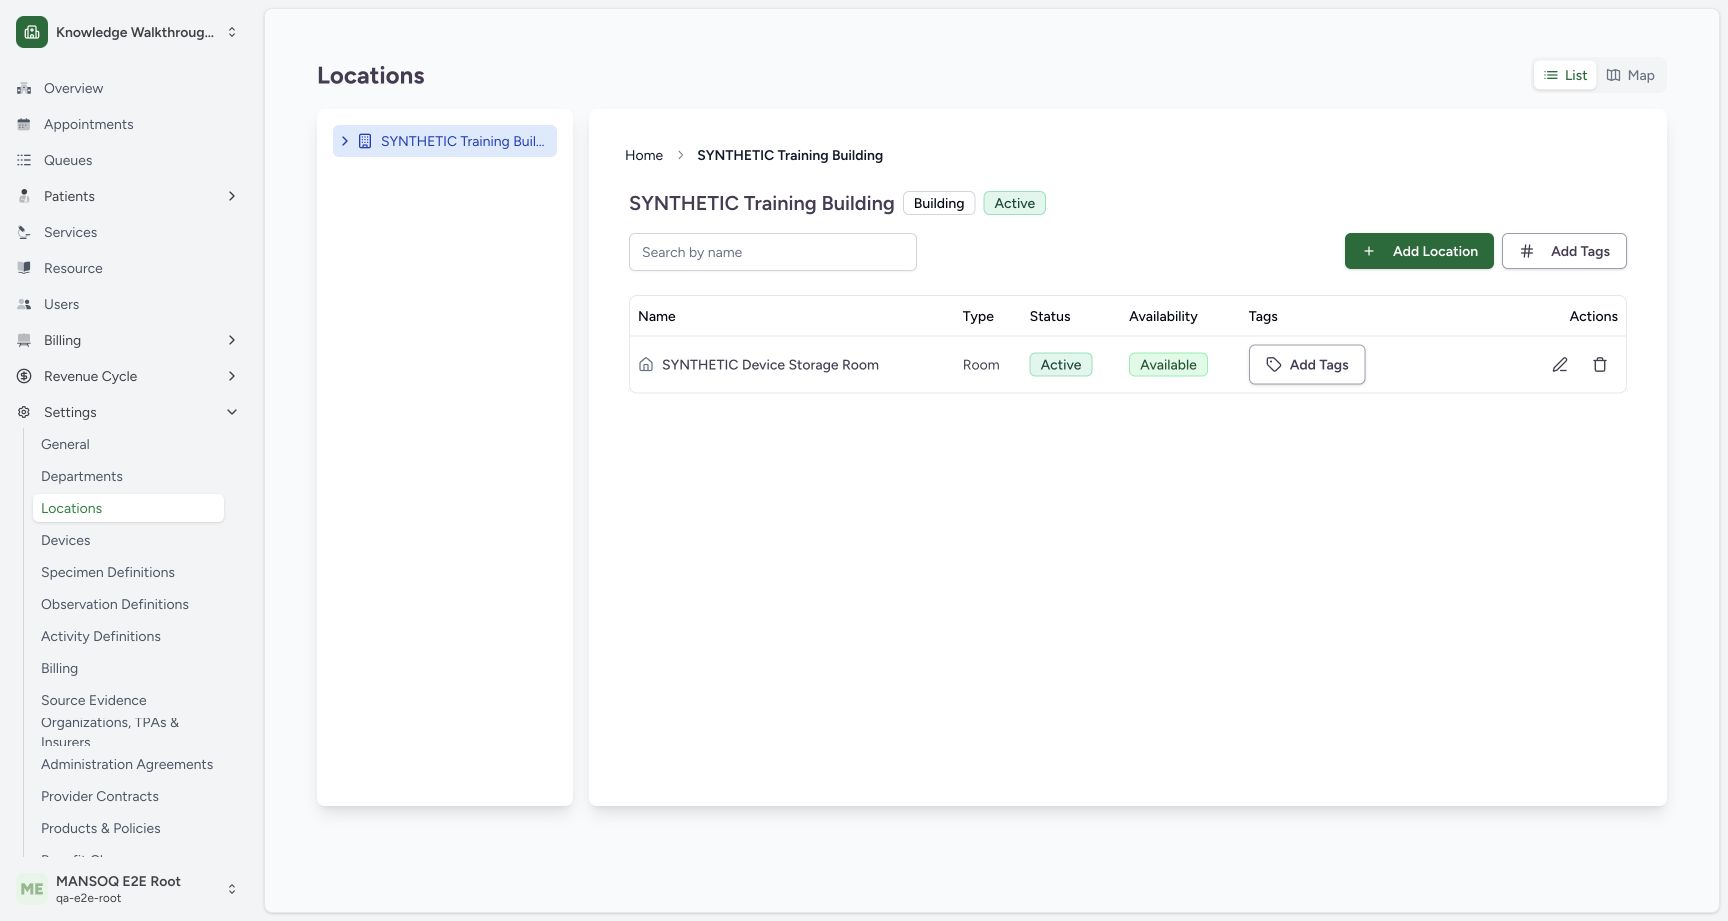1728x921 pixels.
Task: Click the Overview sidebar icon
Action: (x=24, y=88)
